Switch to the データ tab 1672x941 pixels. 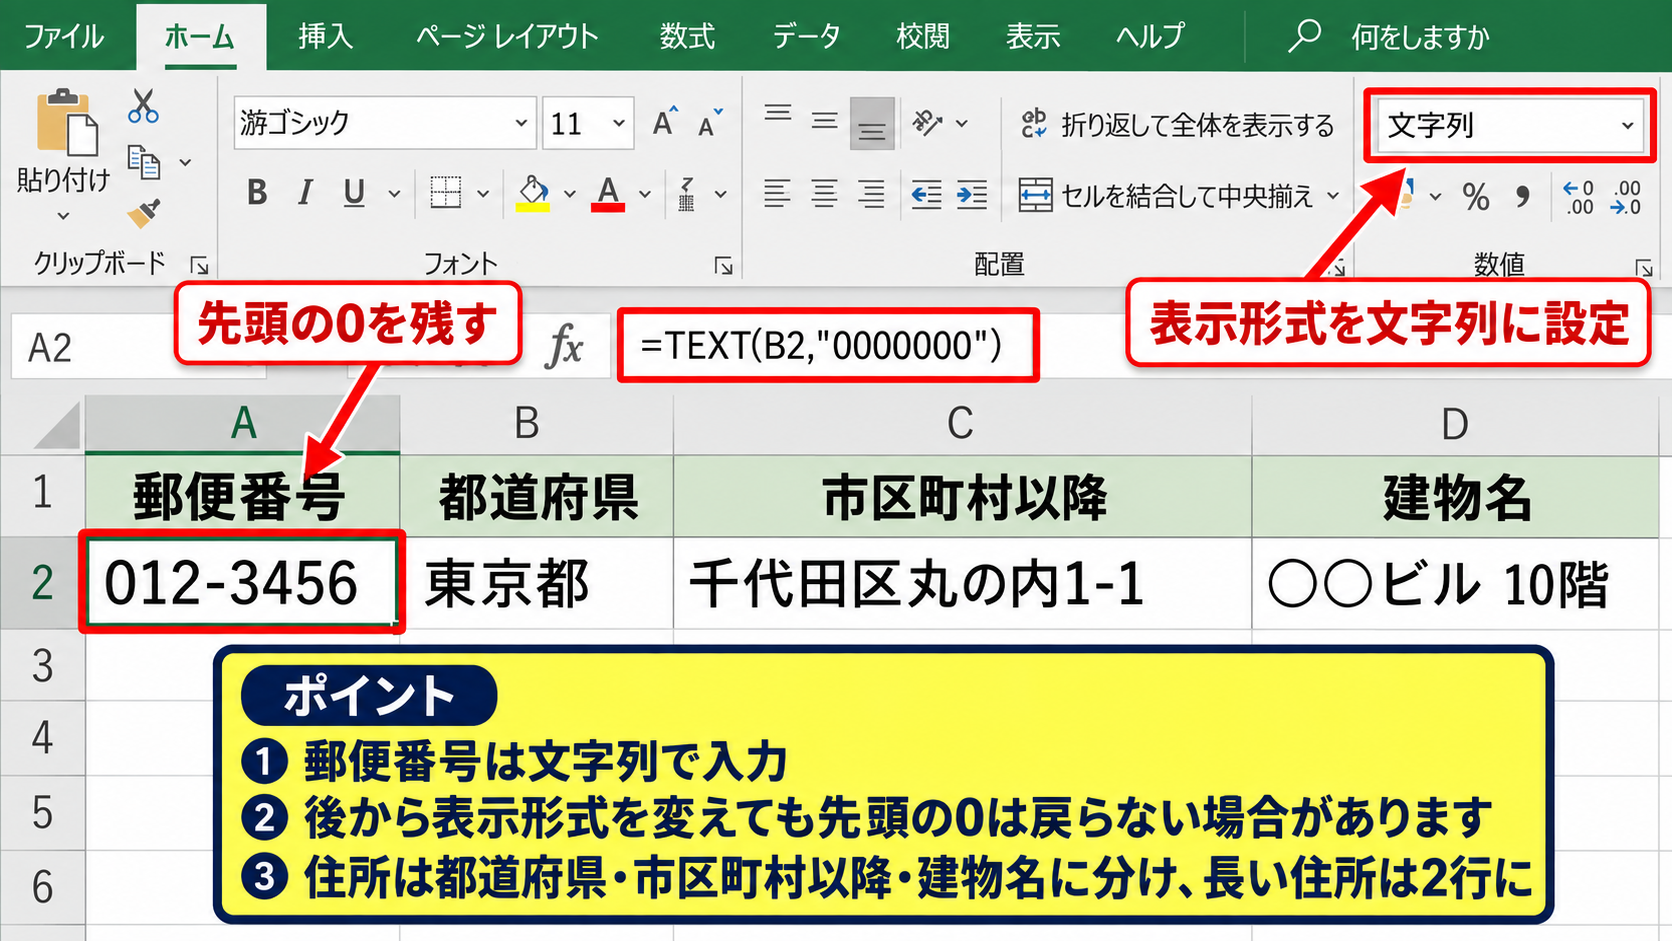coord(806,37)
